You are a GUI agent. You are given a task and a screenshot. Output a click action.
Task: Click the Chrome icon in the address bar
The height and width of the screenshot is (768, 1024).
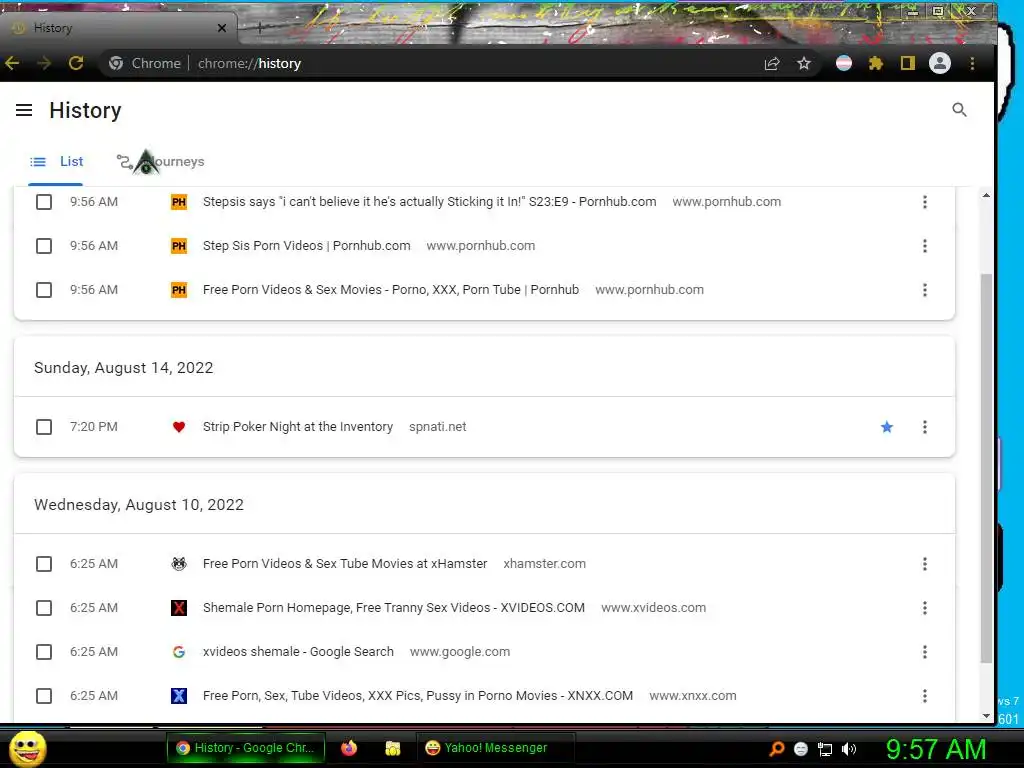[x=116, y=63]
